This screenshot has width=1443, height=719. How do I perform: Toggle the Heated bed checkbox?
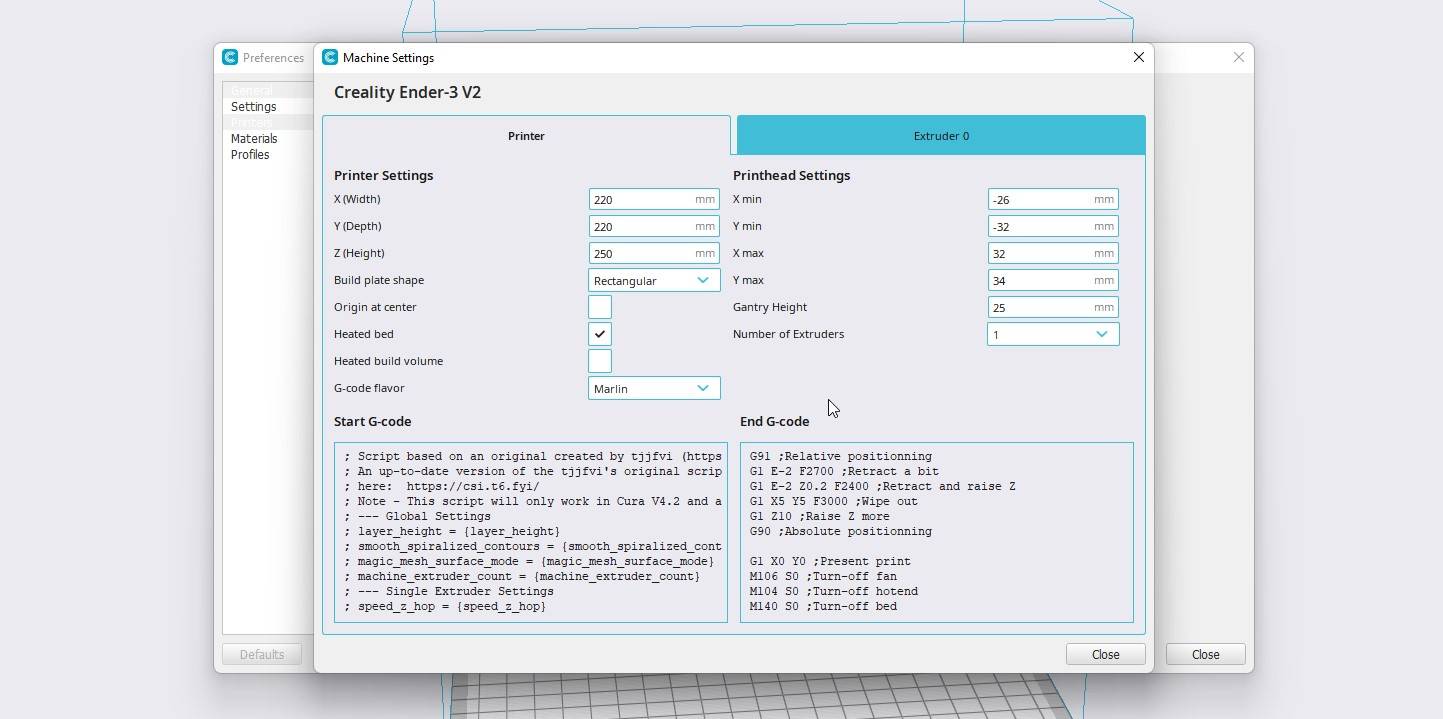[599, 334]
